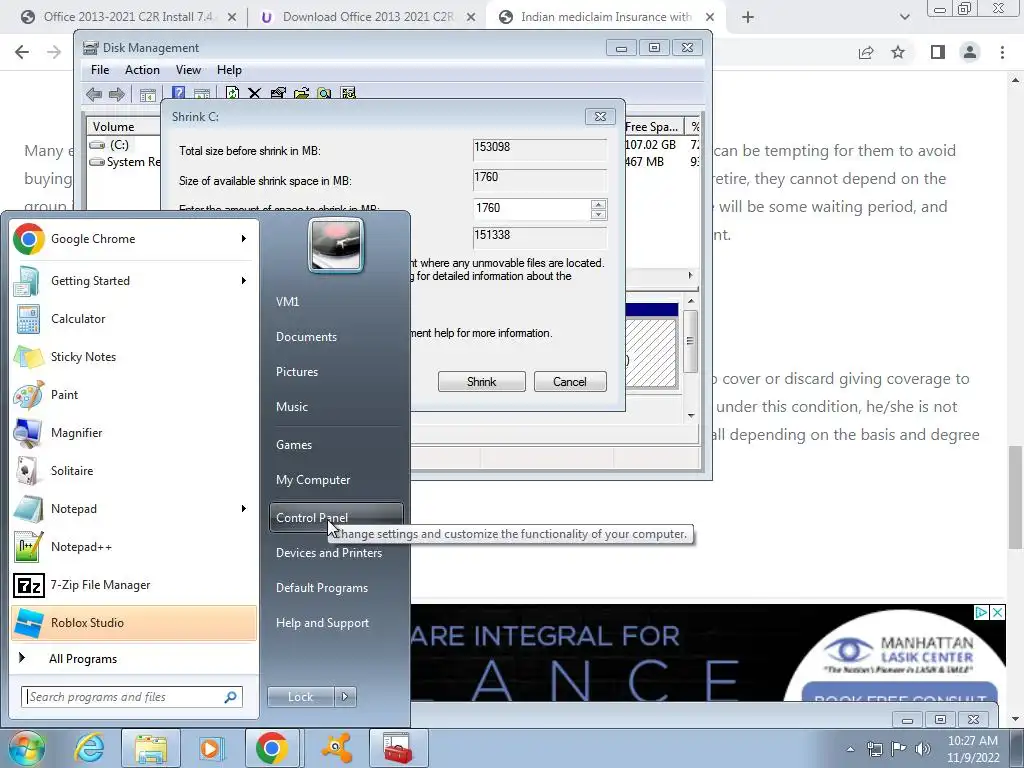The height and width of the screenshot is (768, 1024).
Task: Click Disk Management Forward toolbar arrow
Action: [x=117, y=94]
